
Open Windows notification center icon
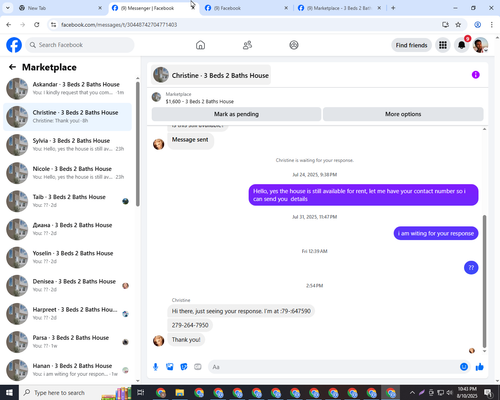click(488, 393)
